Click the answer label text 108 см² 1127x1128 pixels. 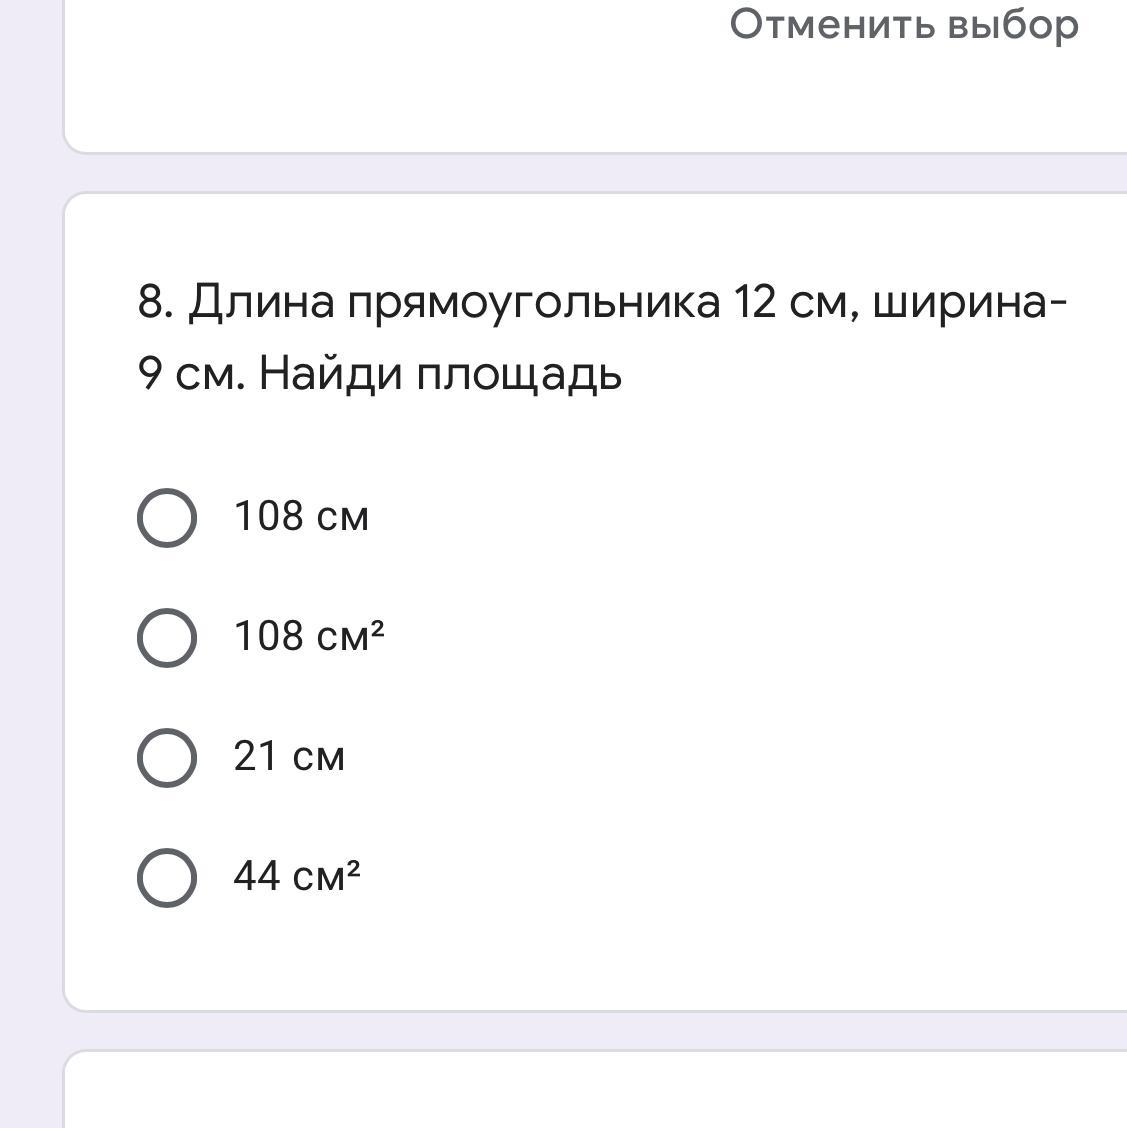(x=309, y=637)
